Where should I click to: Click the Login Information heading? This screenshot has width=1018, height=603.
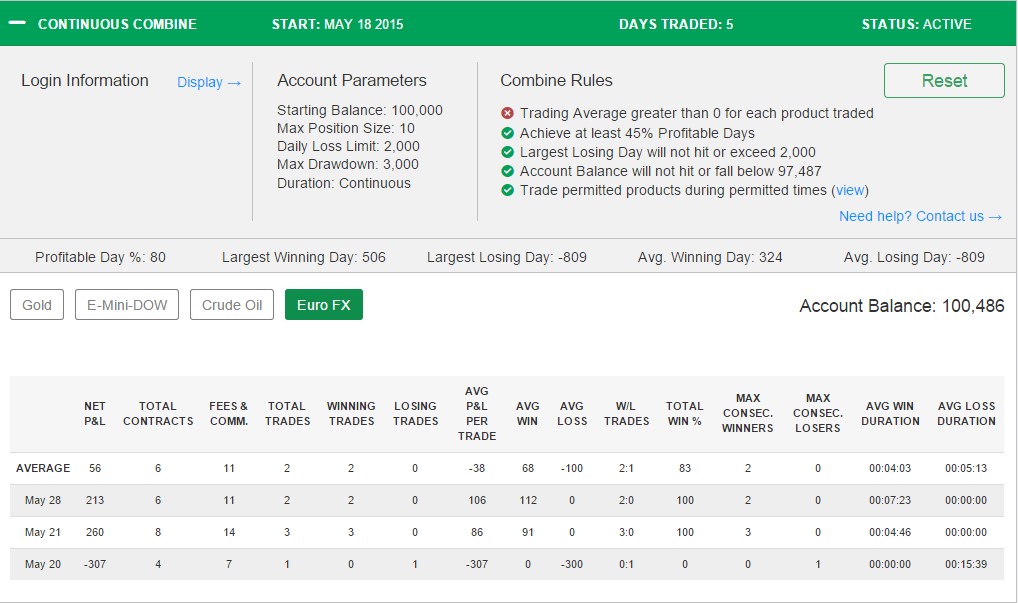point(85,80)
